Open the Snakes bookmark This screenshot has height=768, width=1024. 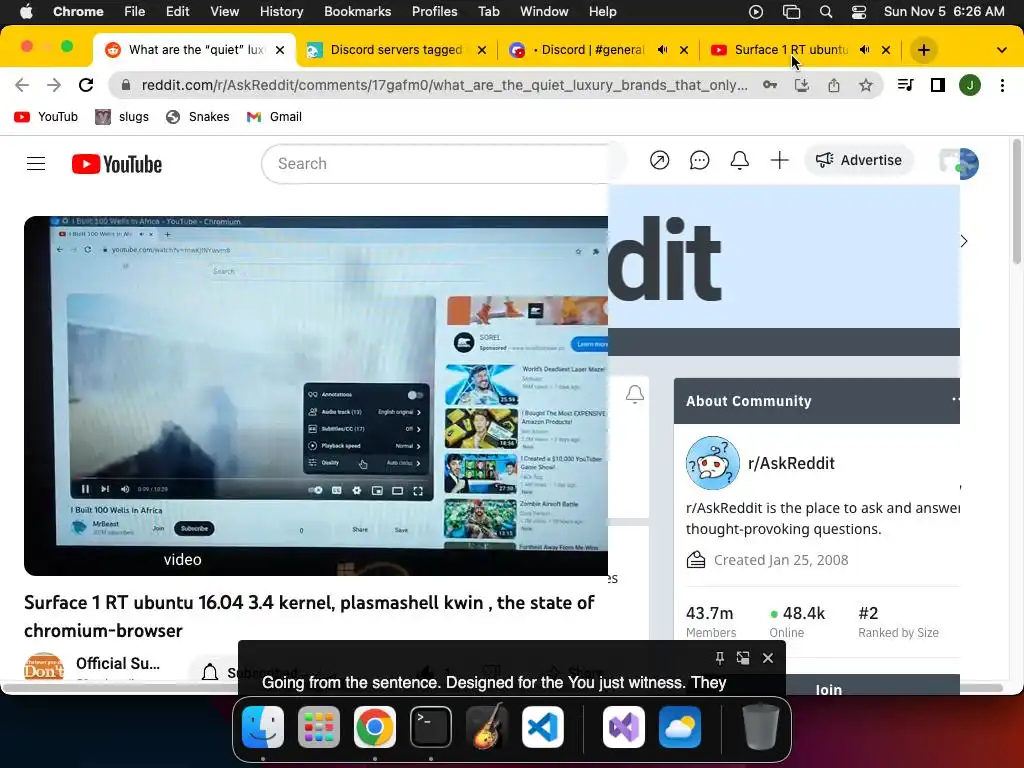[x=198, y=116]
